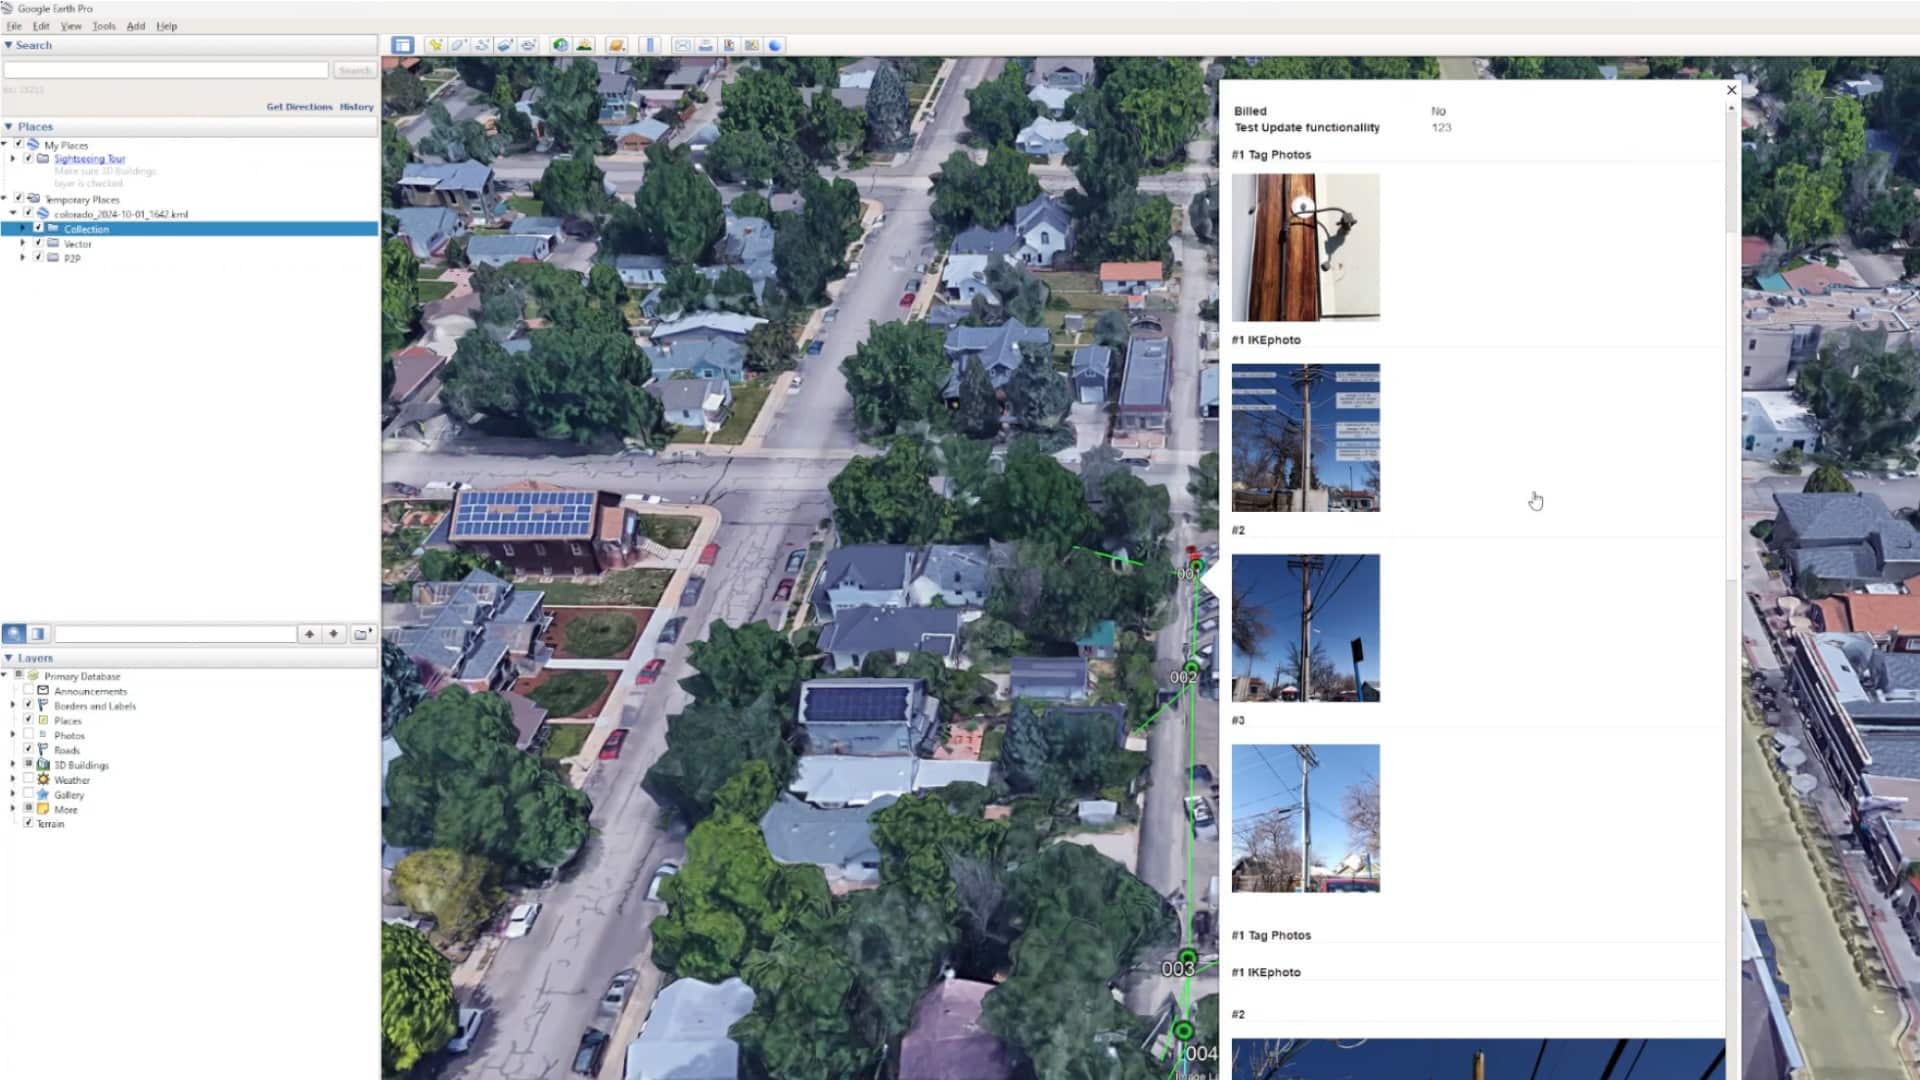The width and height of the screenshot is (1920, 1080).
Task: Uncheck the Terrain layer
Action: click(28, 822)
